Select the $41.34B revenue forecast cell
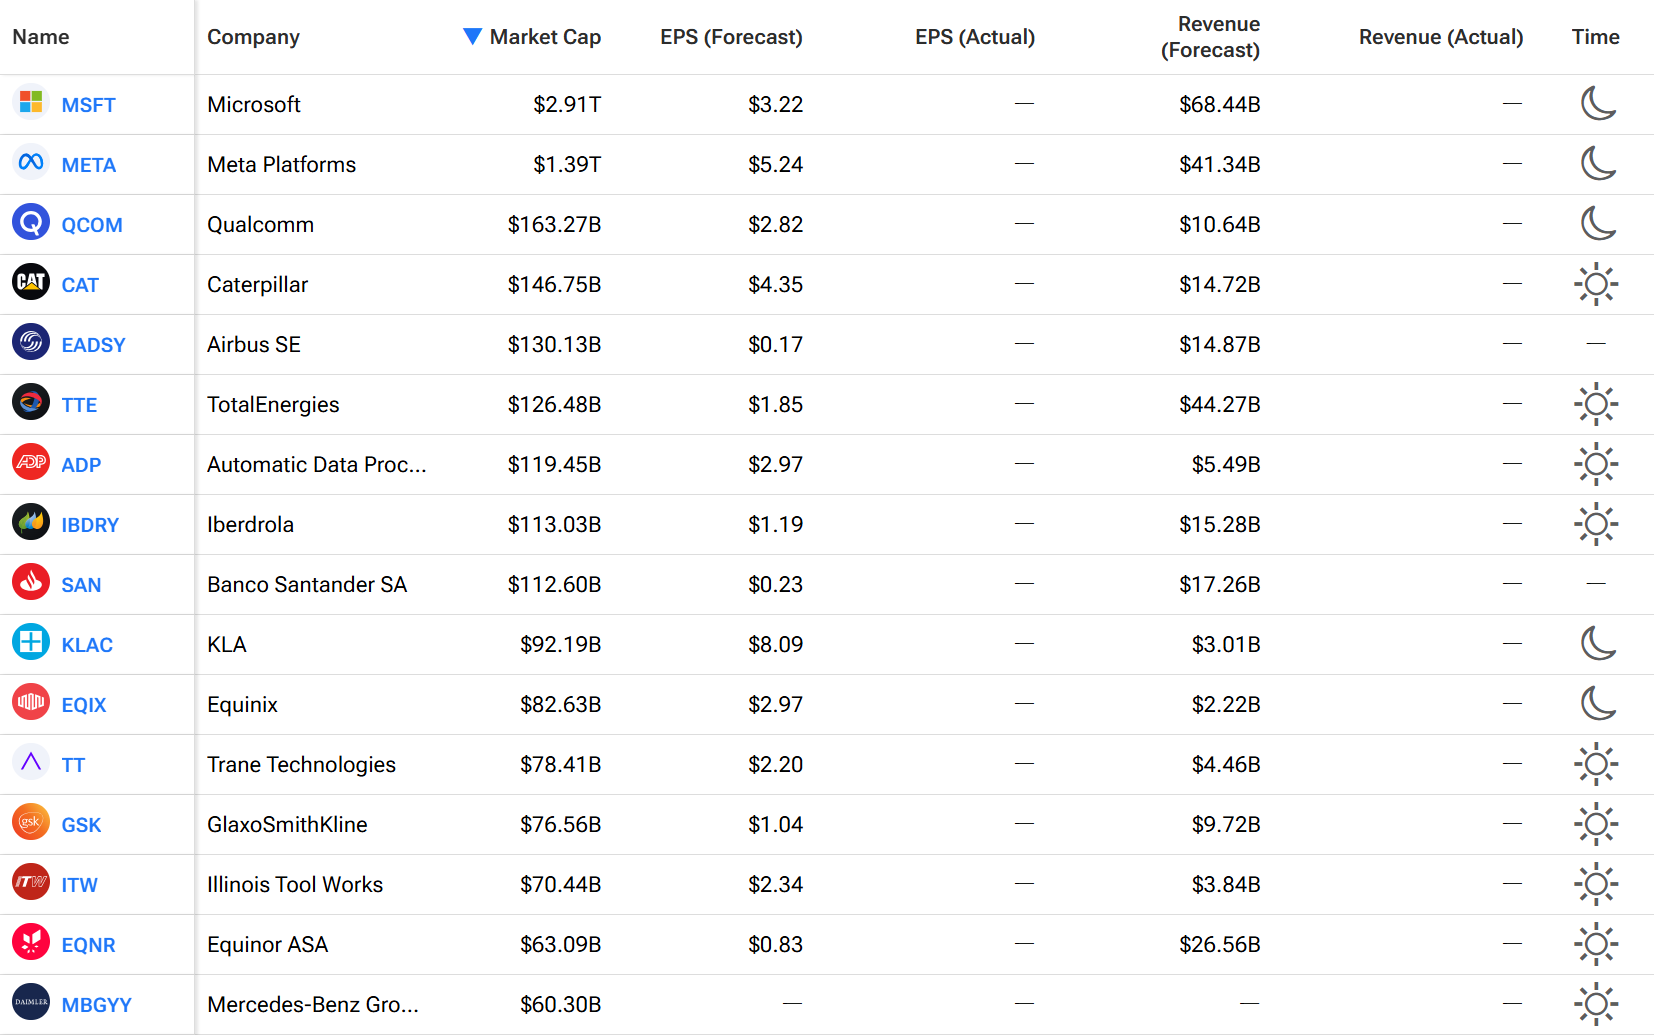 (x=1219, y=164)
